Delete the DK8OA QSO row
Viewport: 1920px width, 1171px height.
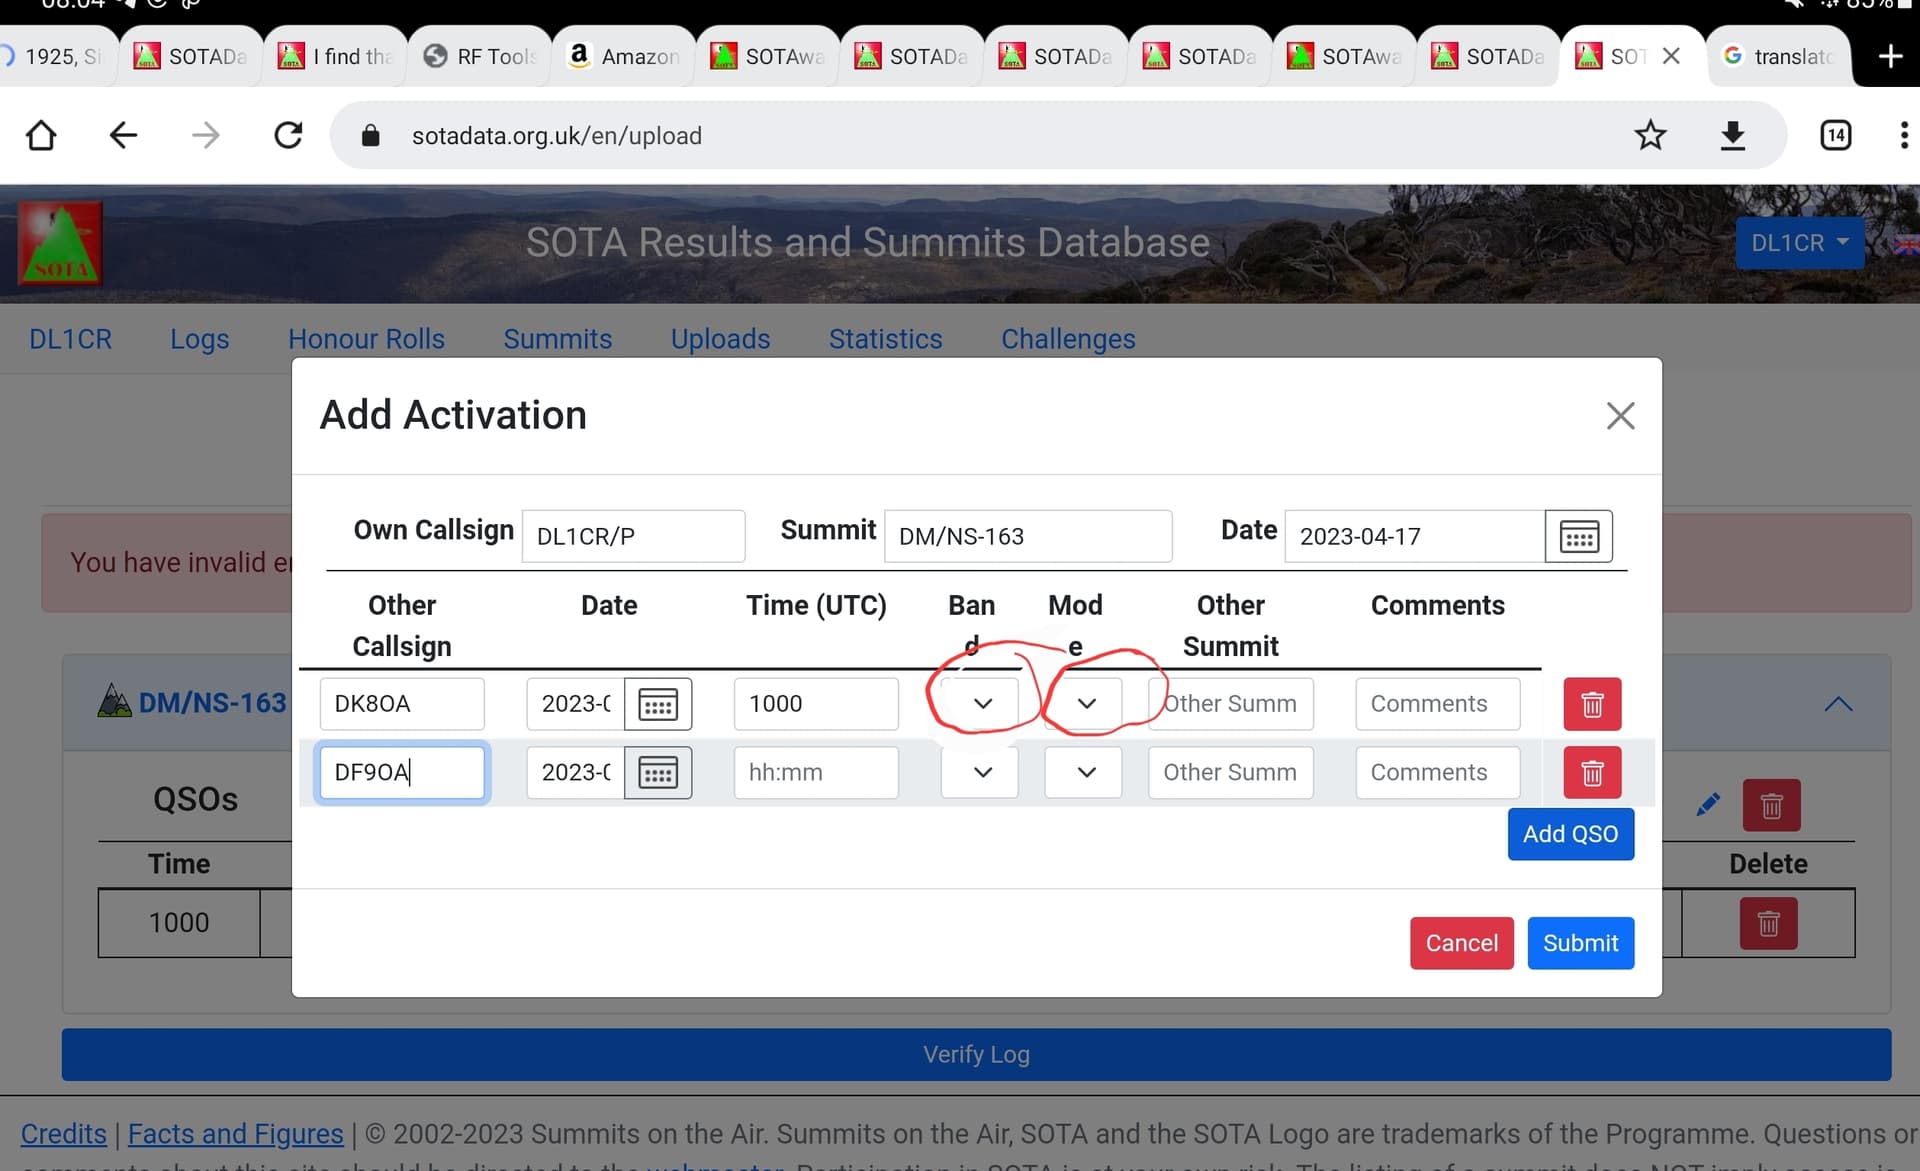coord(1592,704)
